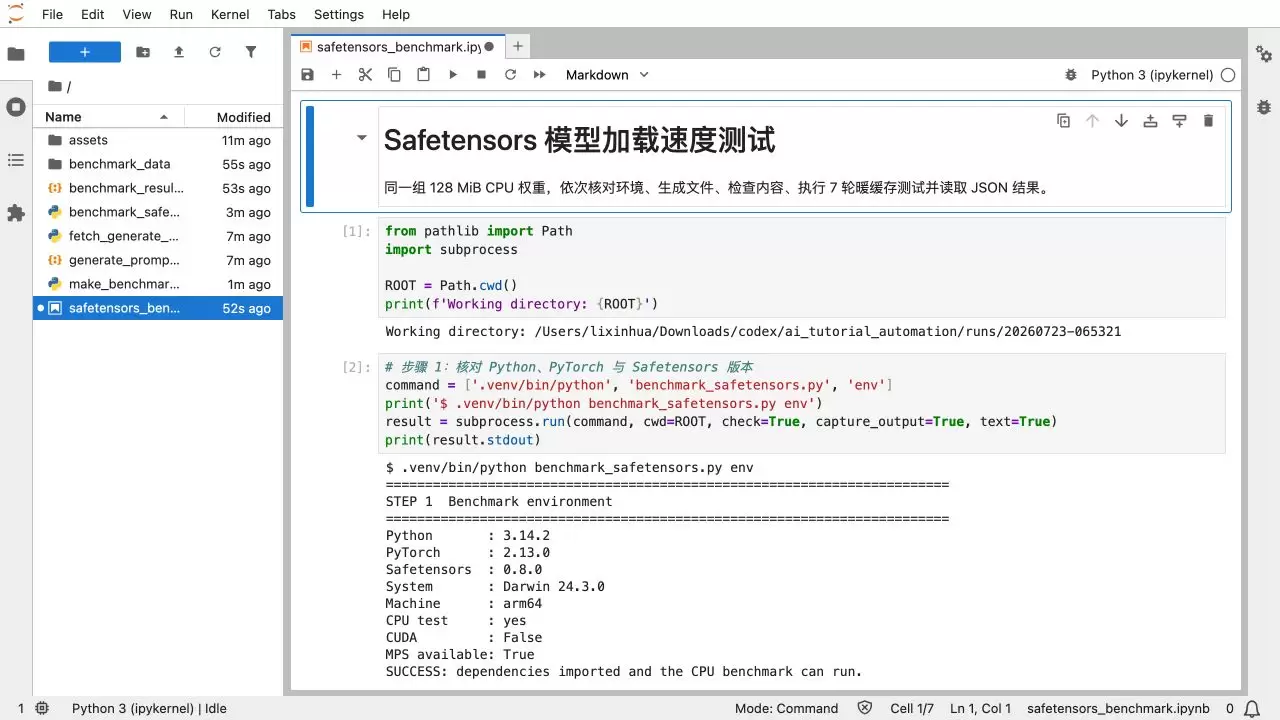This screenshot has width=1280, height=720.
Task: Move the active cell down
Action: coord(1121,121)
